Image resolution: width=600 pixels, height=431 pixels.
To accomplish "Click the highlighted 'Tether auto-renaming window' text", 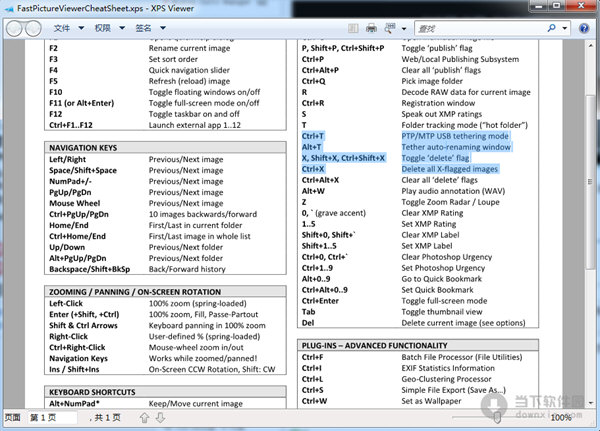I will pyautogui.click(x=456, y=147).
